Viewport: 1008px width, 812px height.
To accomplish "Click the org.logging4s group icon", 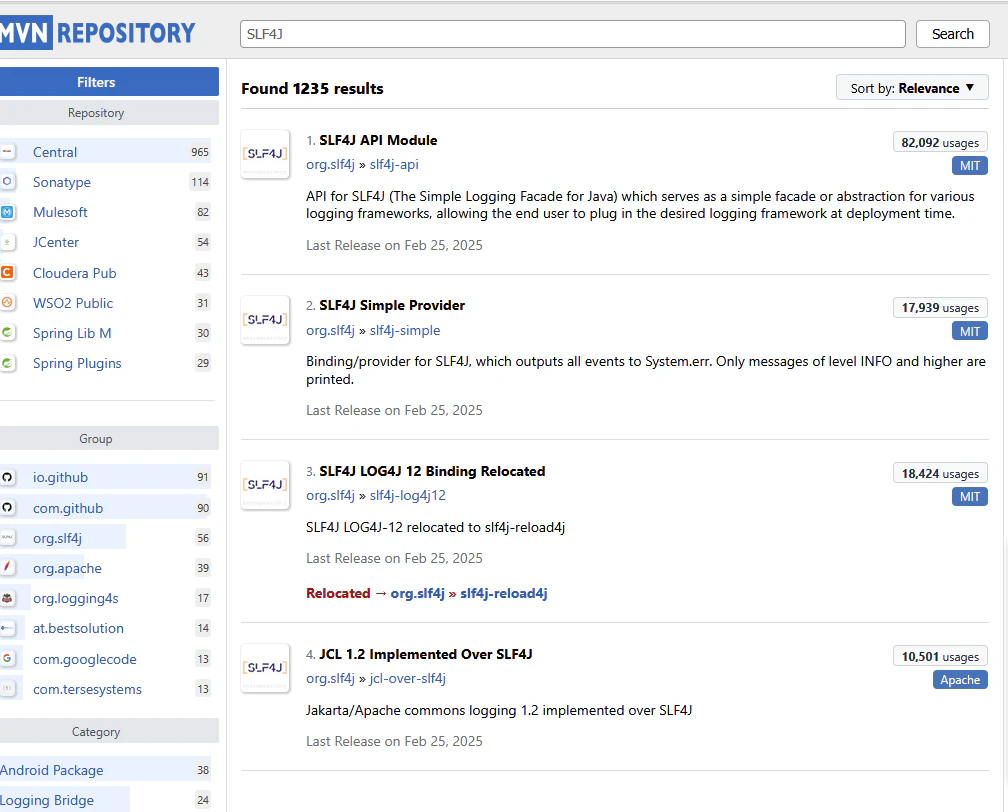I will [x=7, y=598].
